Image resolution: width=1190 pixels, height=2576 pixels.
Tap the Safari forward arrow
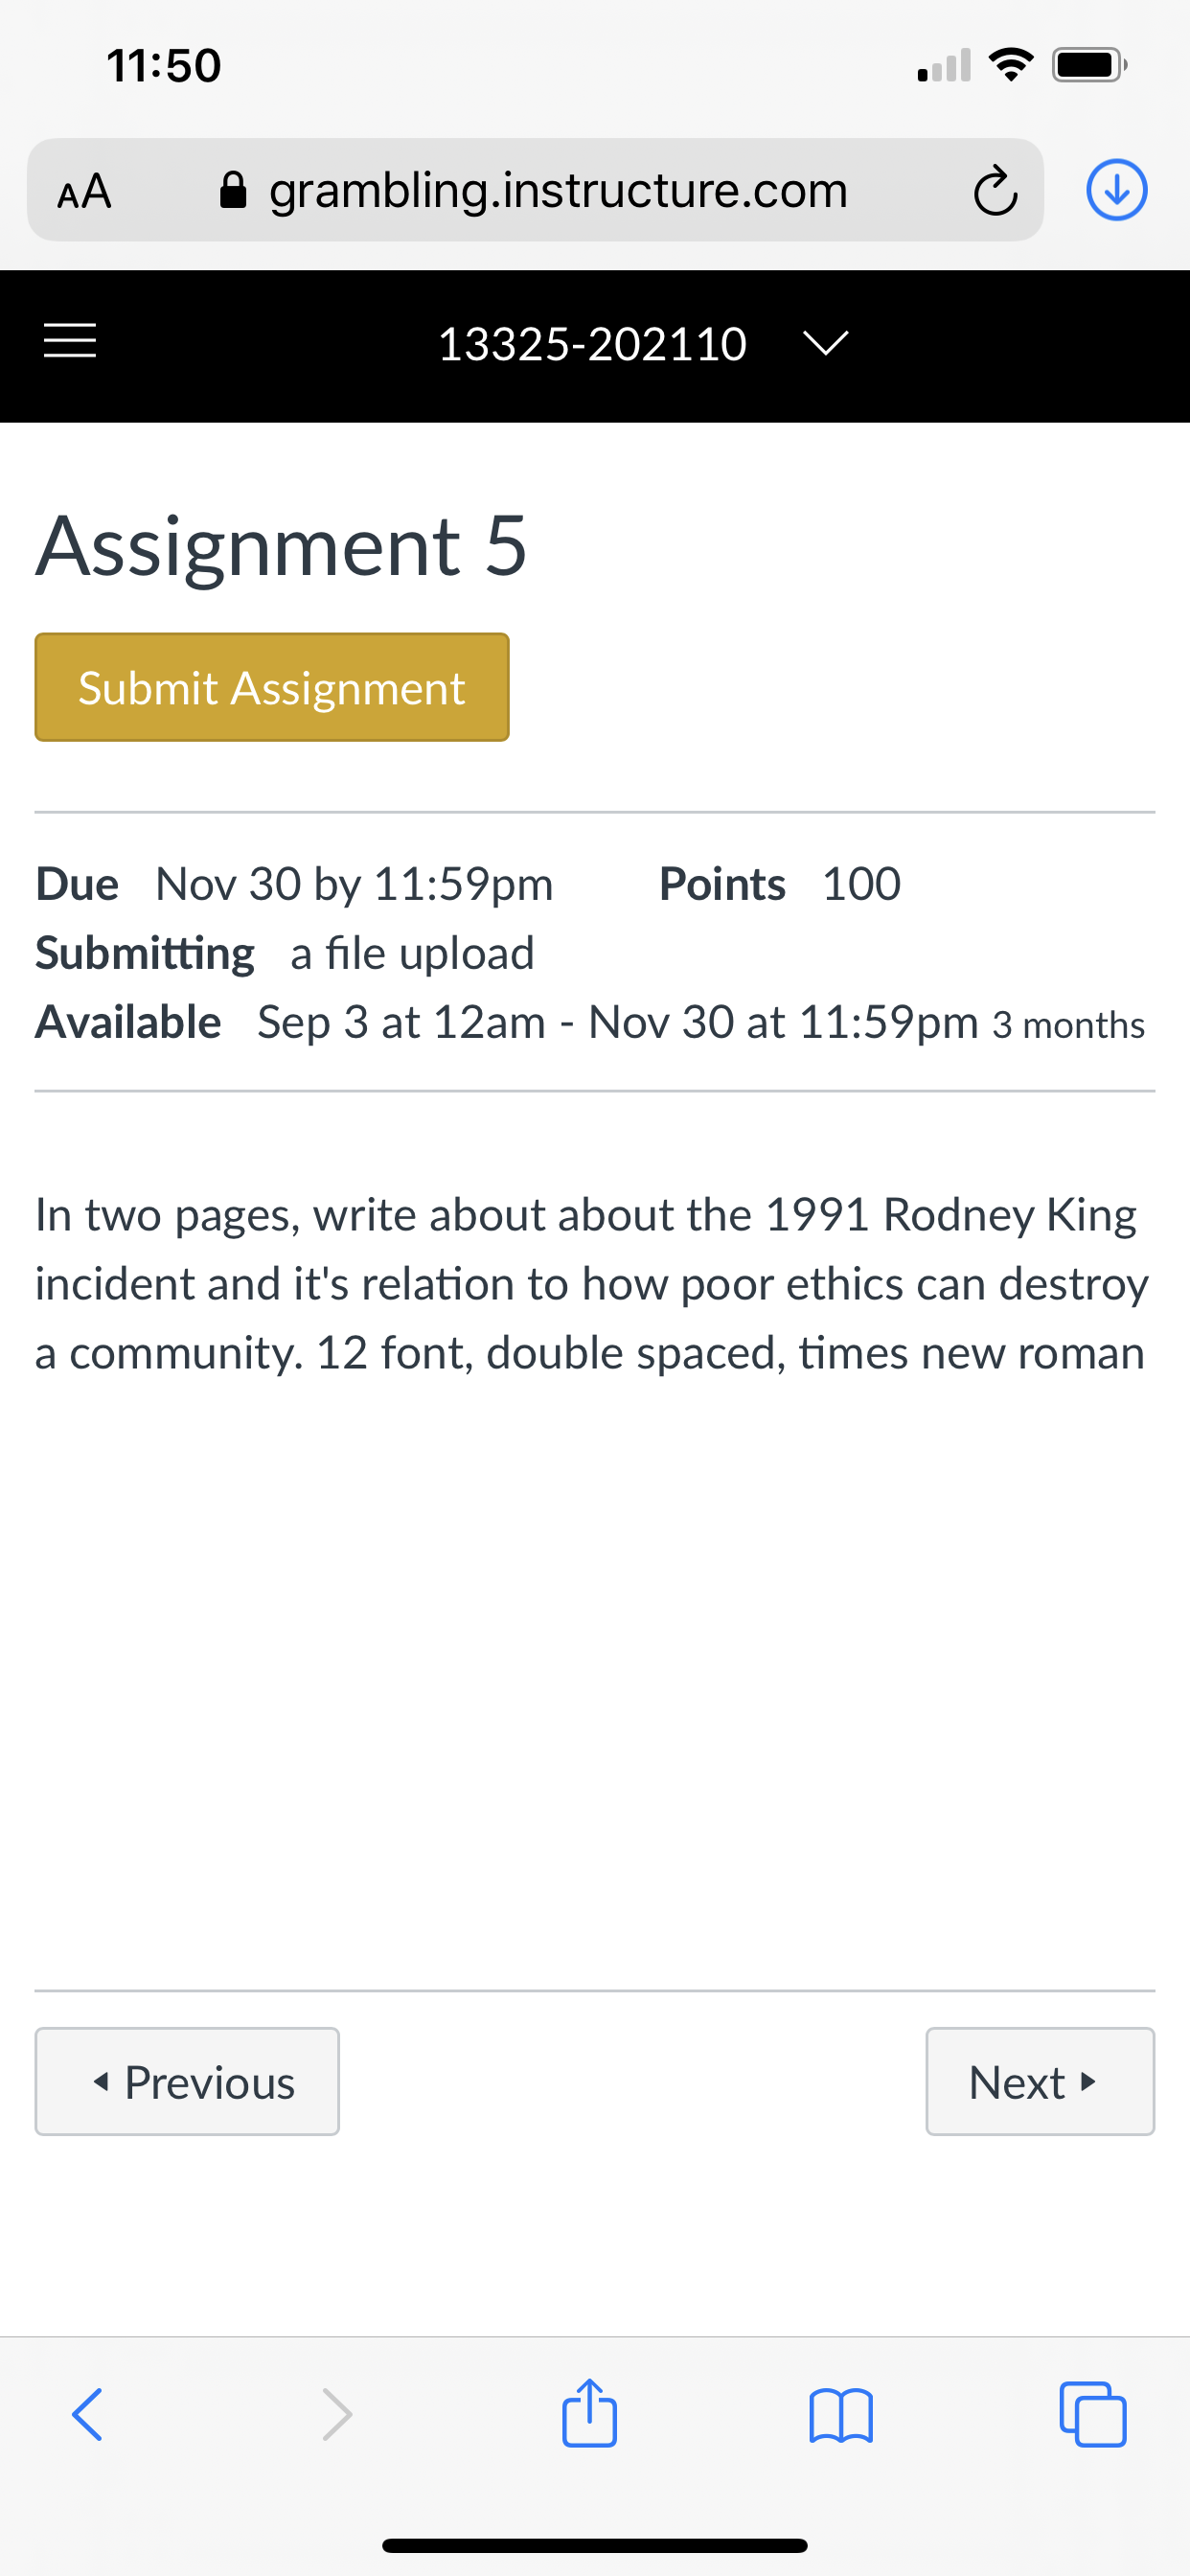pos(337,2414)
